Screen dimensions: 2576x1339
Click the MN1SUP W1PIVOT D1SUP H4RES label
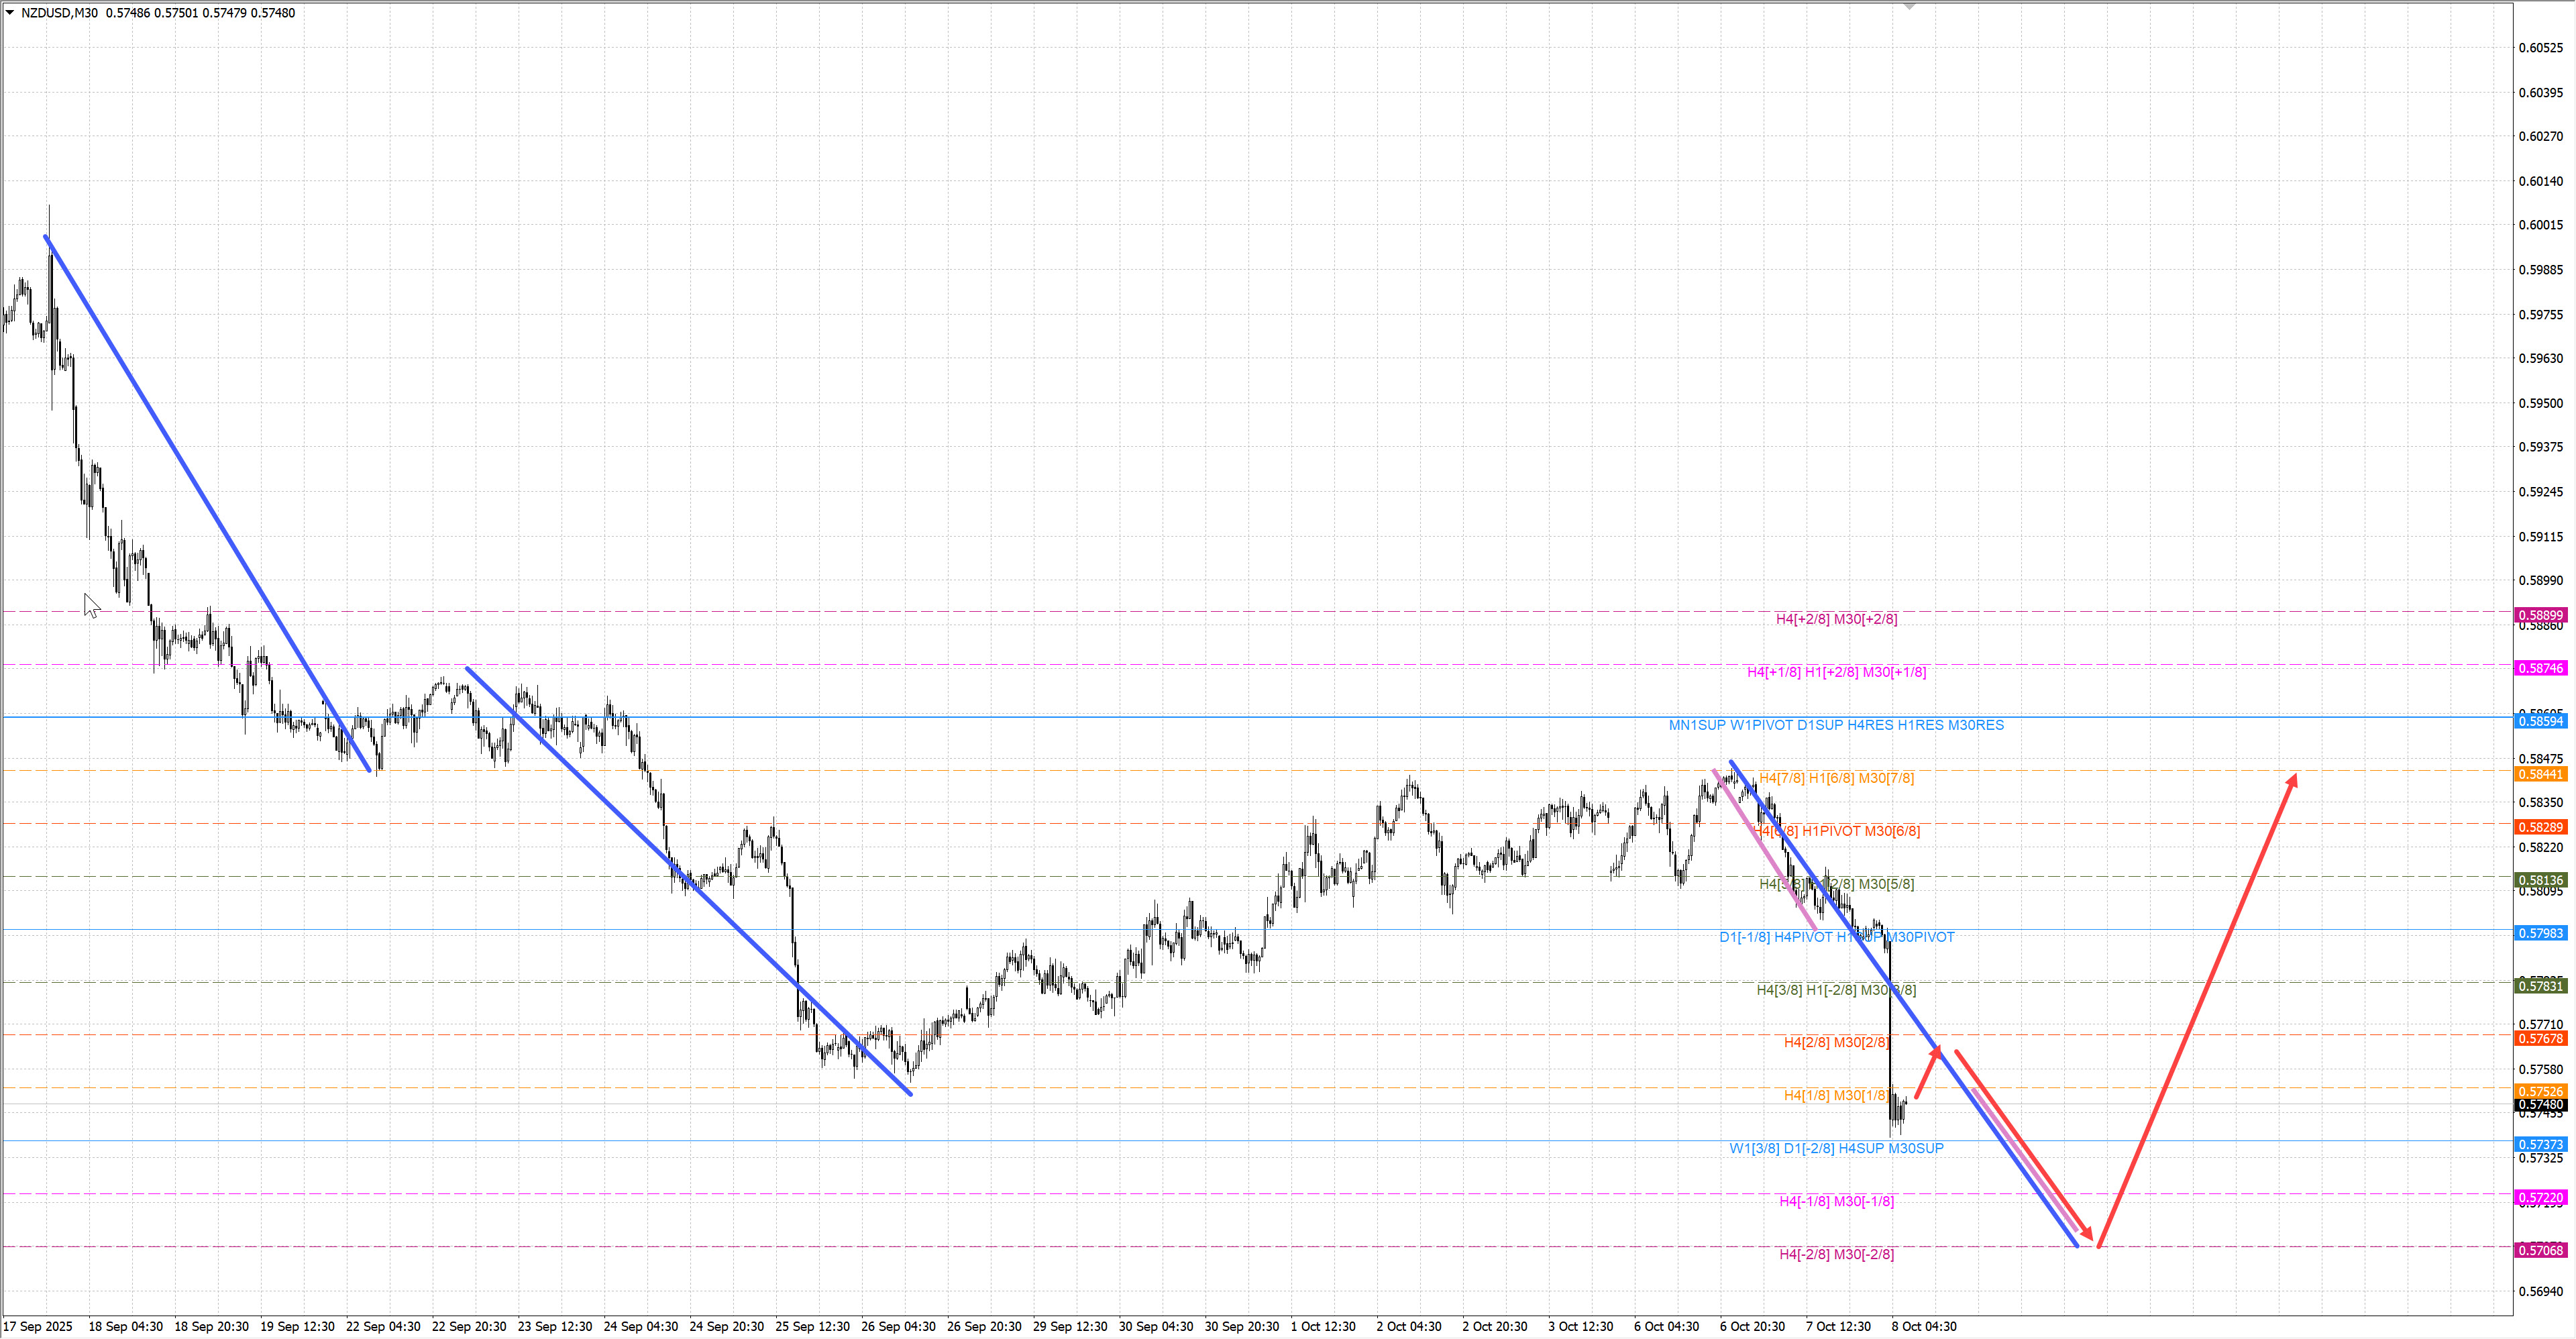tap(1836, 725)
